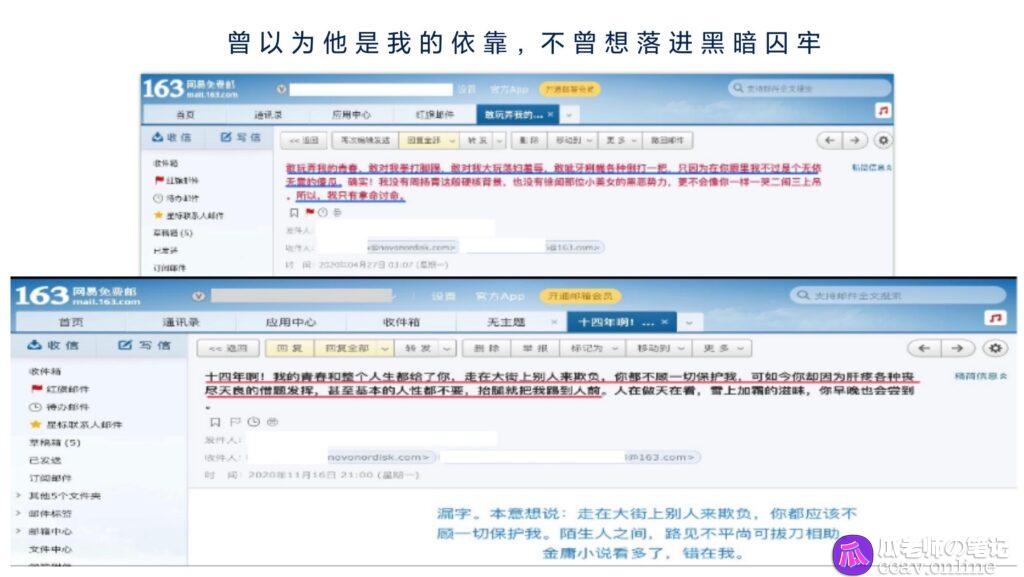Screen dimensions: 1024x577
Task: Close the 十四年啊! tab in lower window
Action: (x=665, y=322)
